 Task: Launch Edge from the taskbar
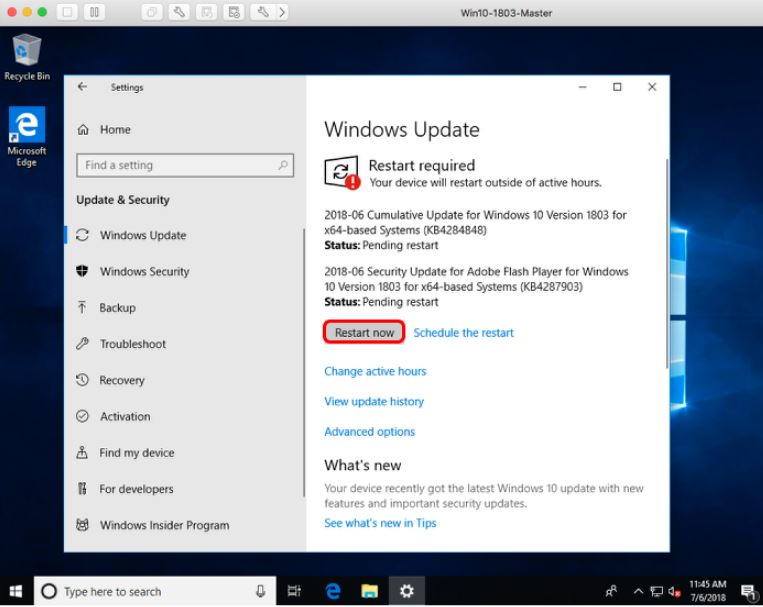333,591
